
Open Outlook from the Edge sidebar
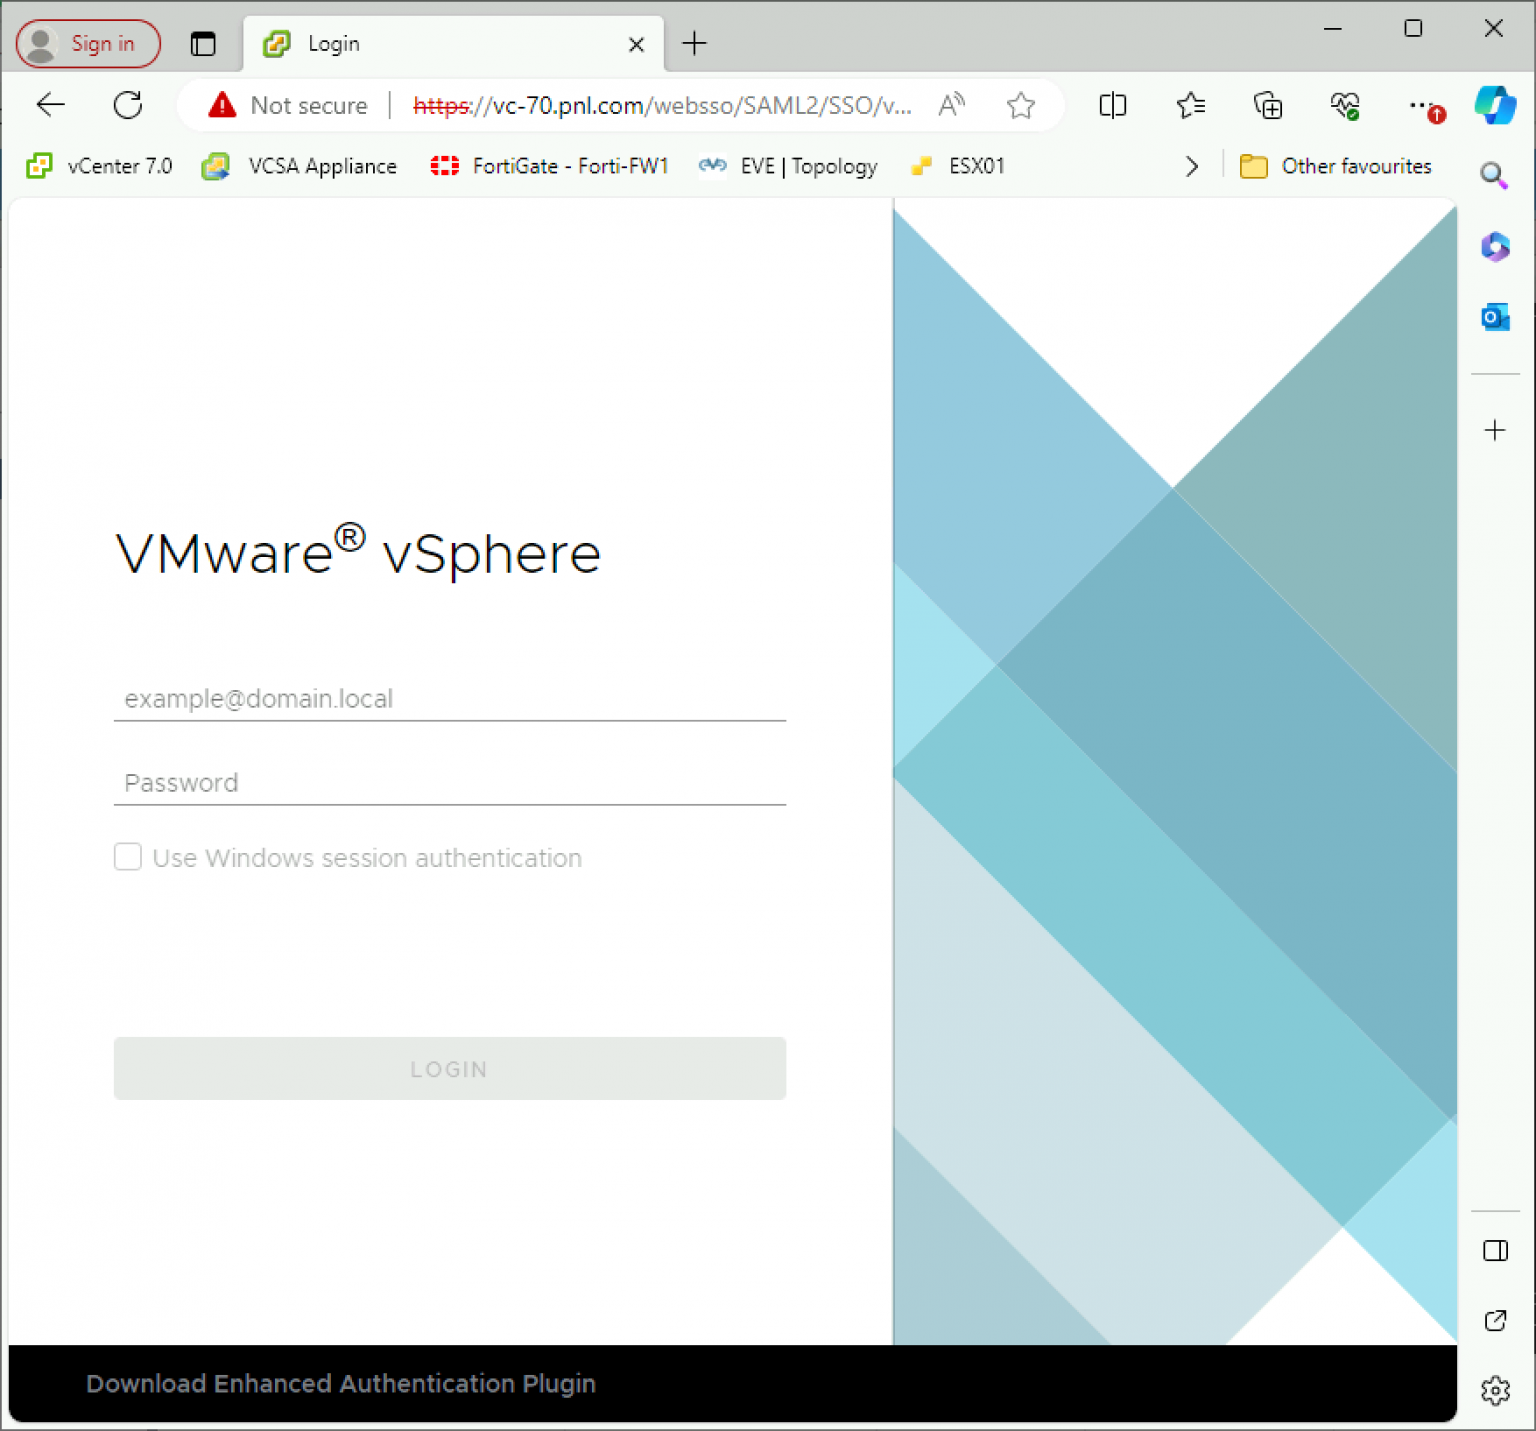(x=1494, y=318)
